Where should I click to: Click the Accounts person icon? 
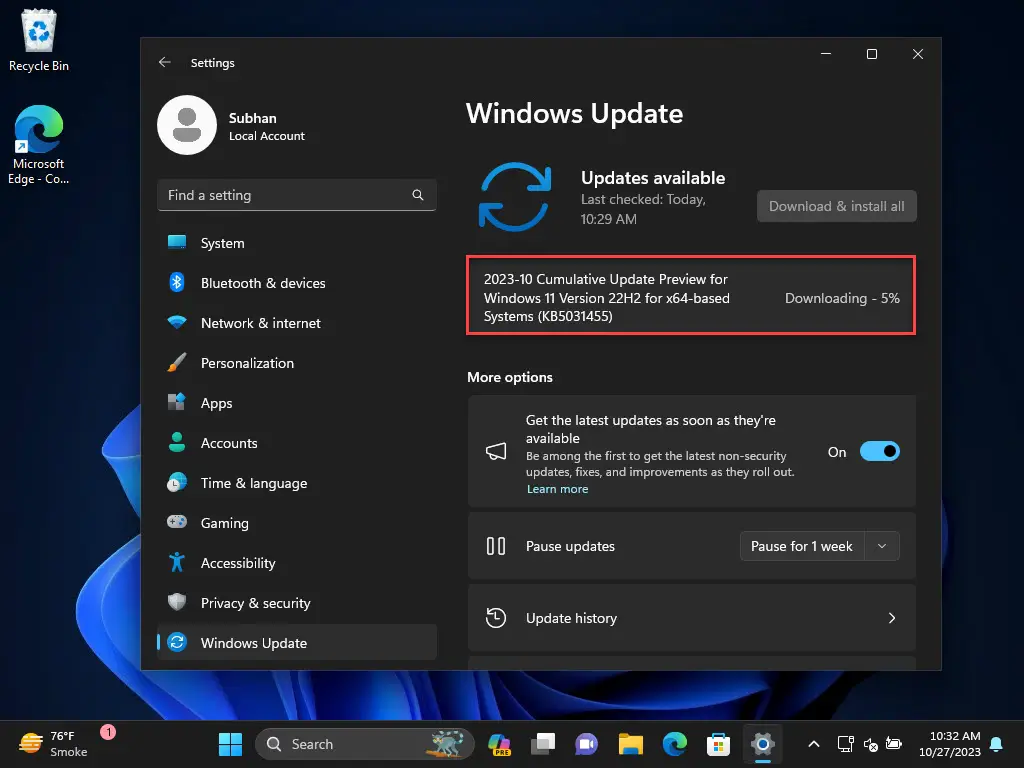pos(177,442)
